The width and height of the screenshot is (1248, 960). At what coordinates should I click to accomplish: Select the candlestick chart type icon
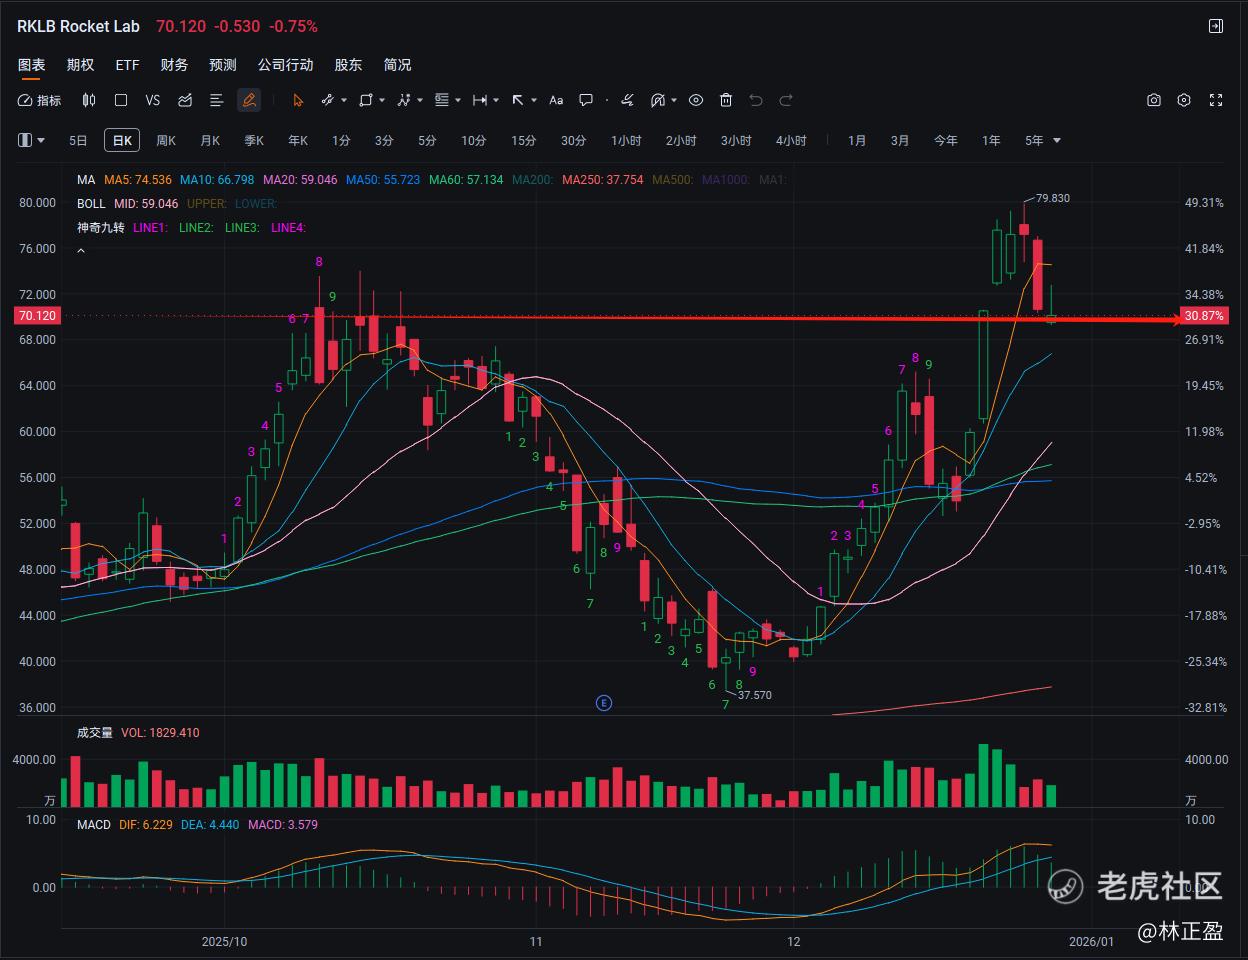[x=89, y=100]
